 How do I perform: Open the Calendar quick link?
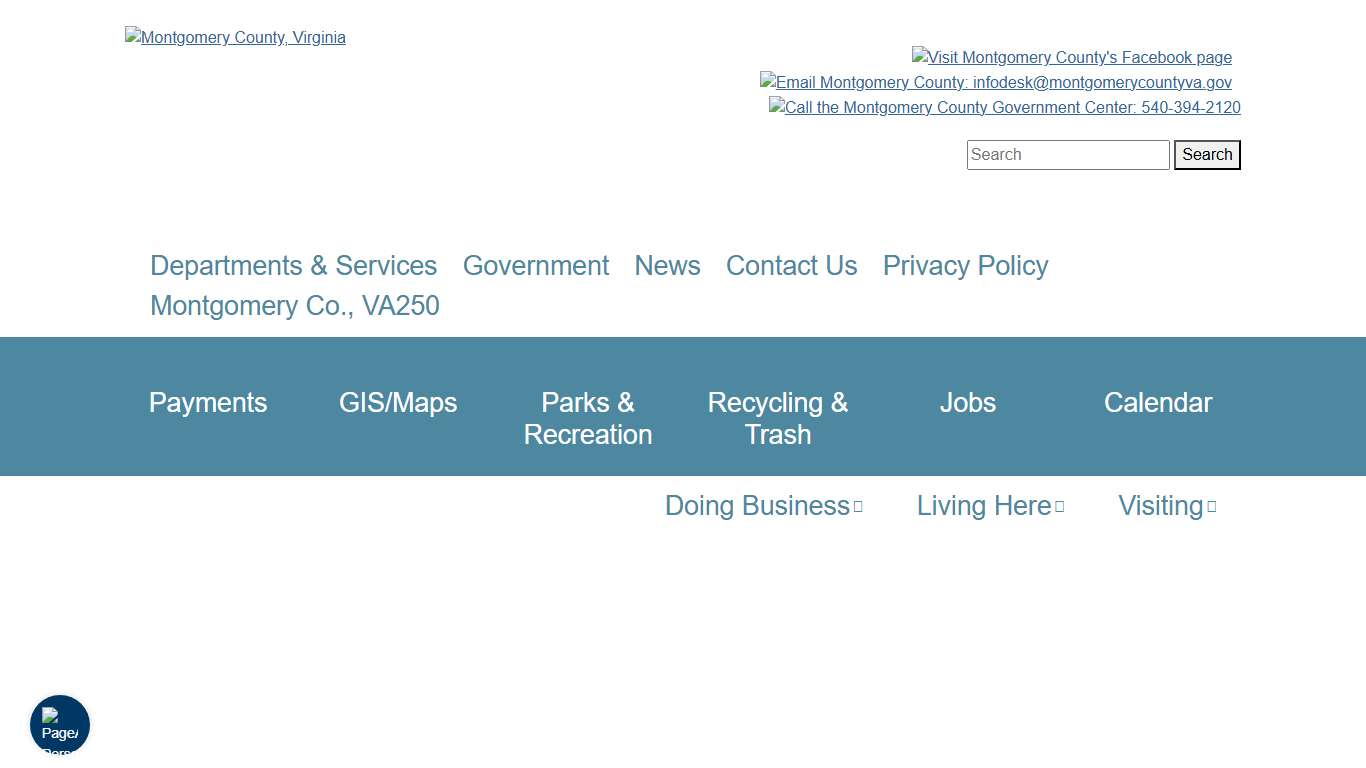1157,403
